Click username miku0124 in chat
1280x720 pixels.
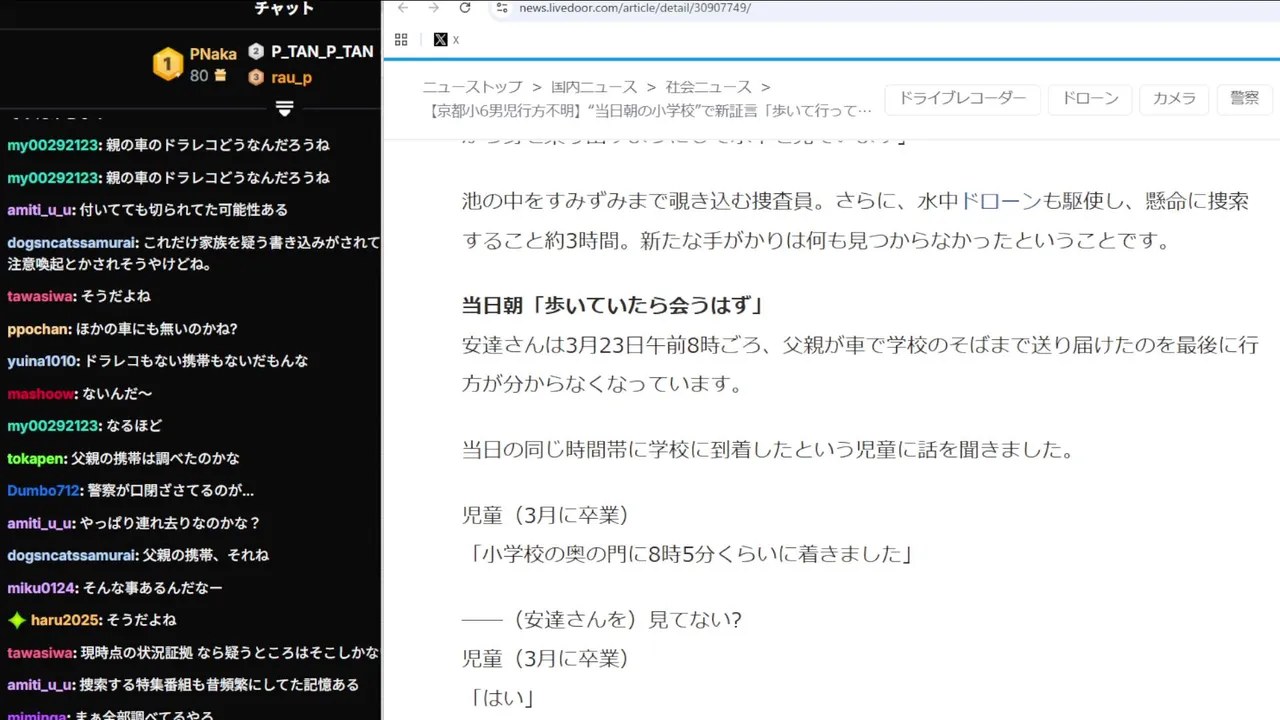[x=41, y=588]
